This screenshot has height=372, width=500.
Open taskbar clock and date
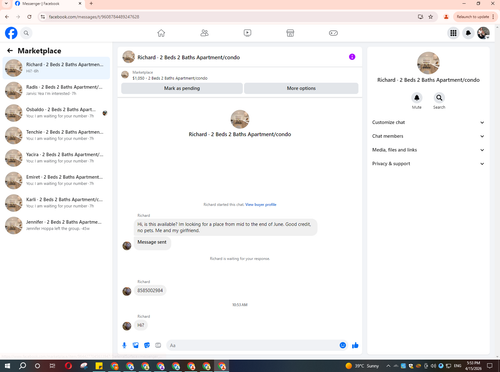click(x=473, y=366)
